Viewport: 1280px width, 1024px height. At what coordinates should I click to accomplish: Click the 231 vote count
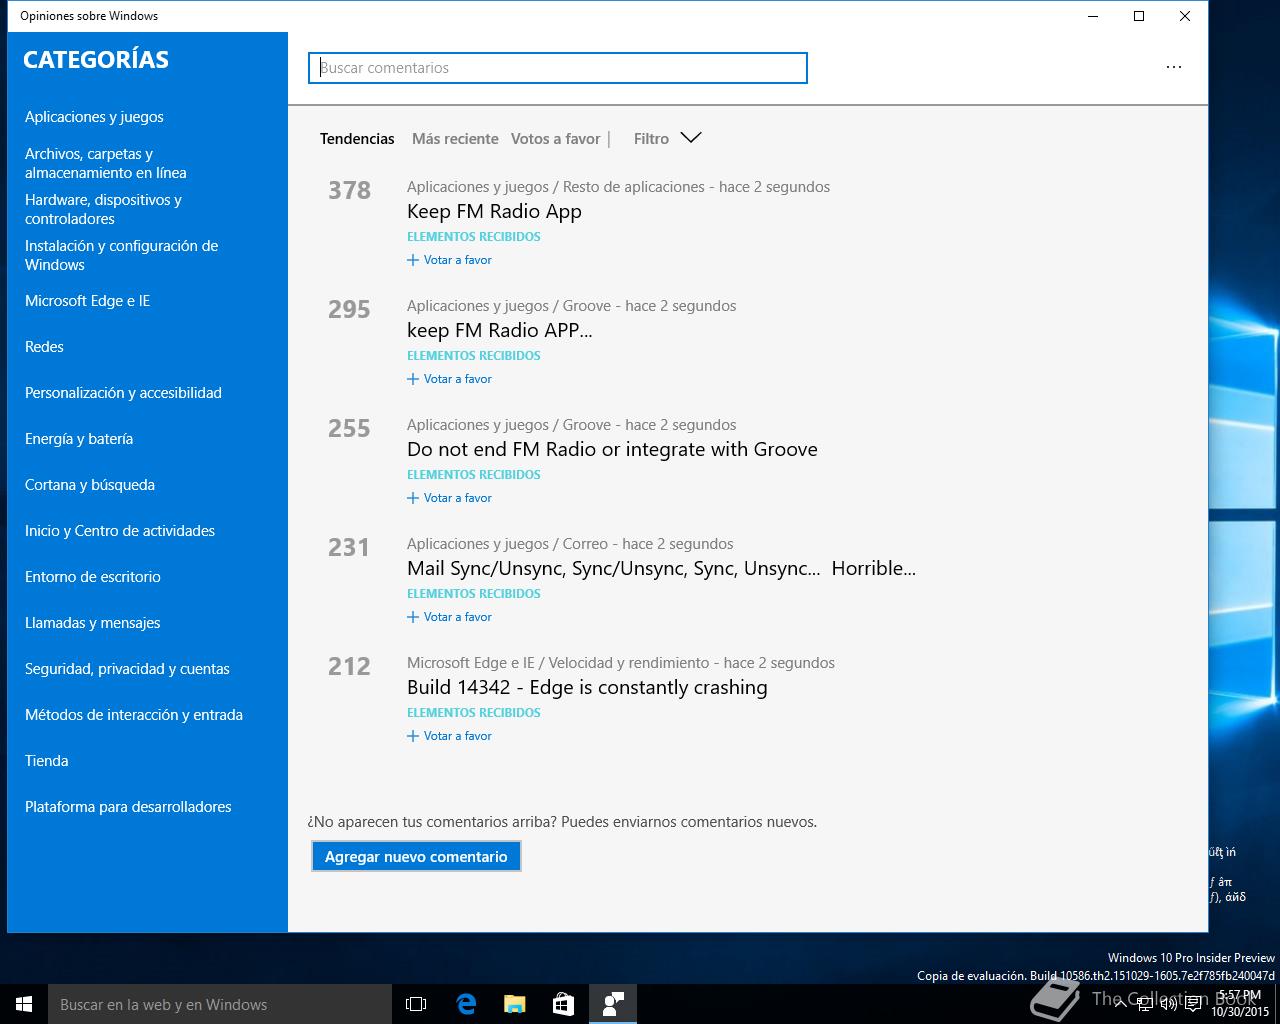(349, 547)
